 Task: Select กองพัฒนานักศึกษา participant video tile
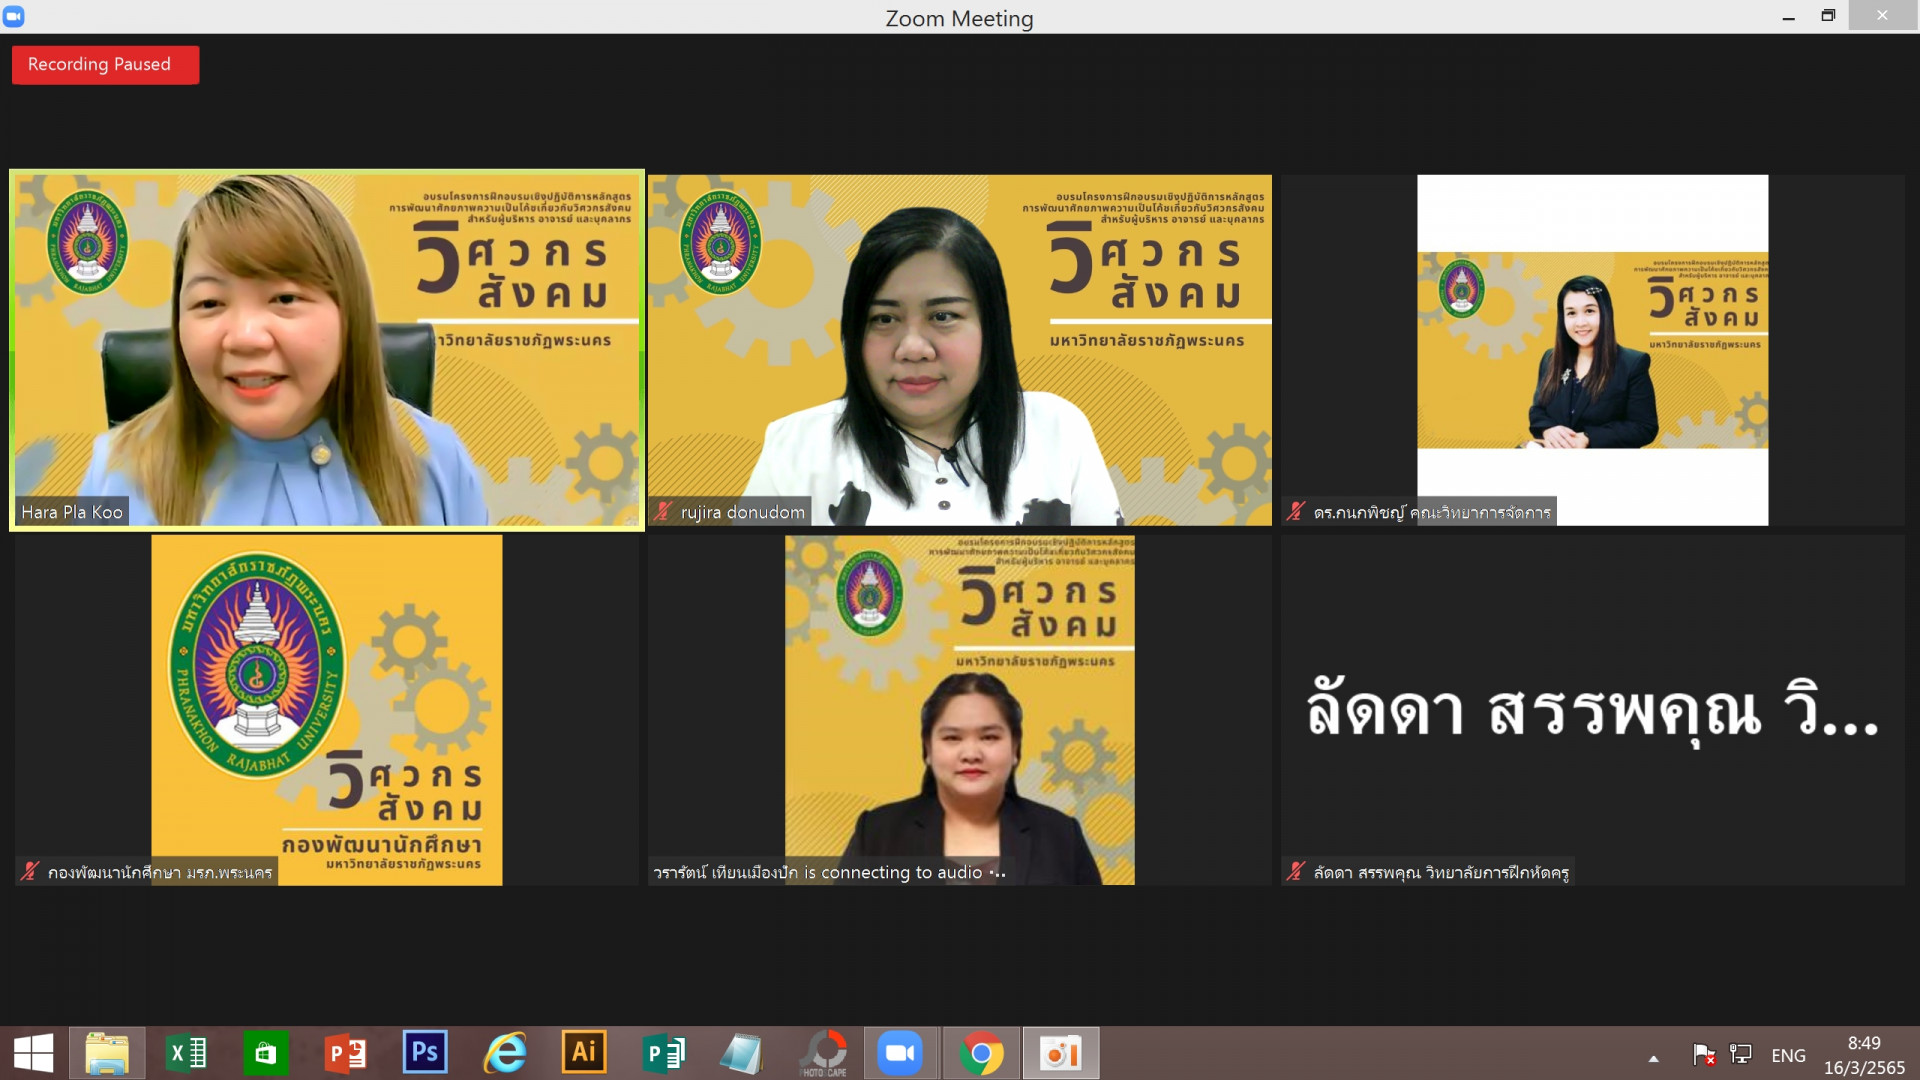click(327, 710)
